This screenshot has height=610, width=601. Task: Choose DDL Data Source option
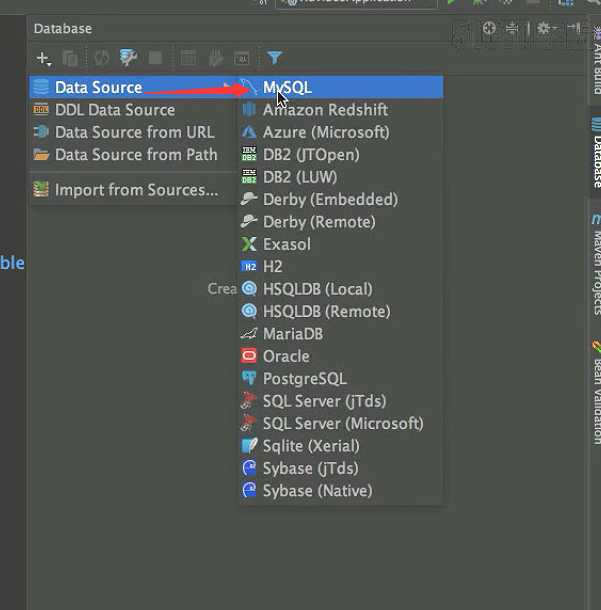[x=133, y=110]
